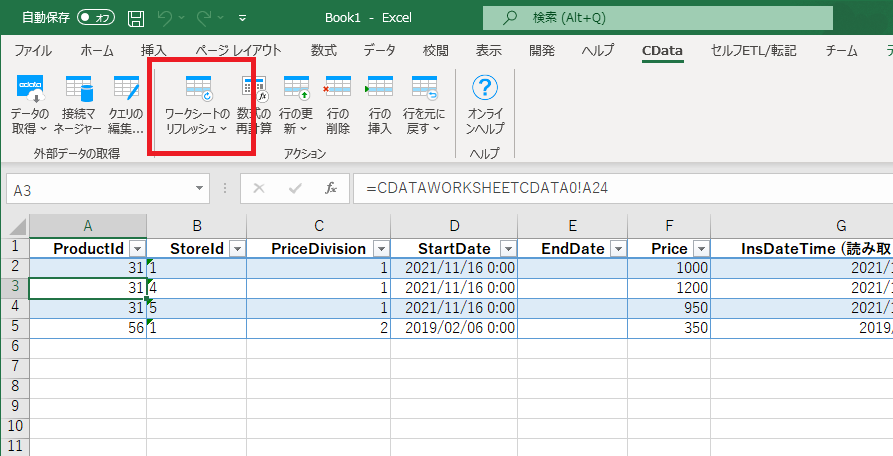Click the Price cell with 350
The image size is (893, 456).
(669, 328)
